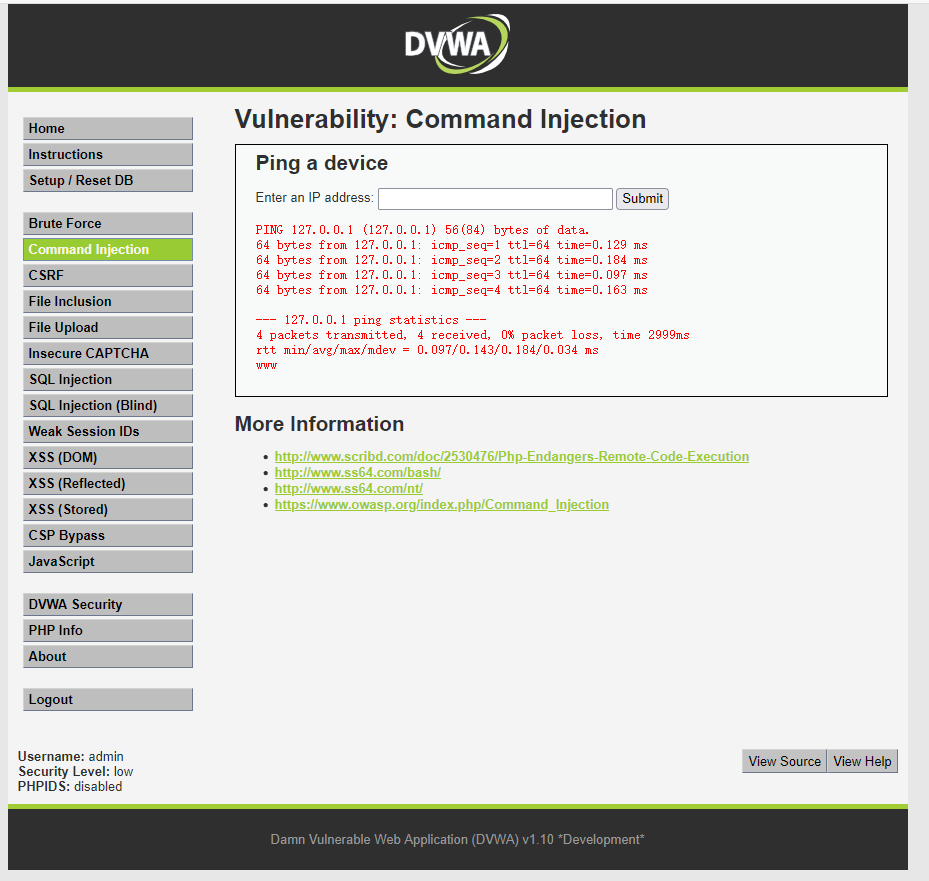Open Setup / Reset DB page
The image size is (929, 881).
pyautogui.click(x=107, y=181)
